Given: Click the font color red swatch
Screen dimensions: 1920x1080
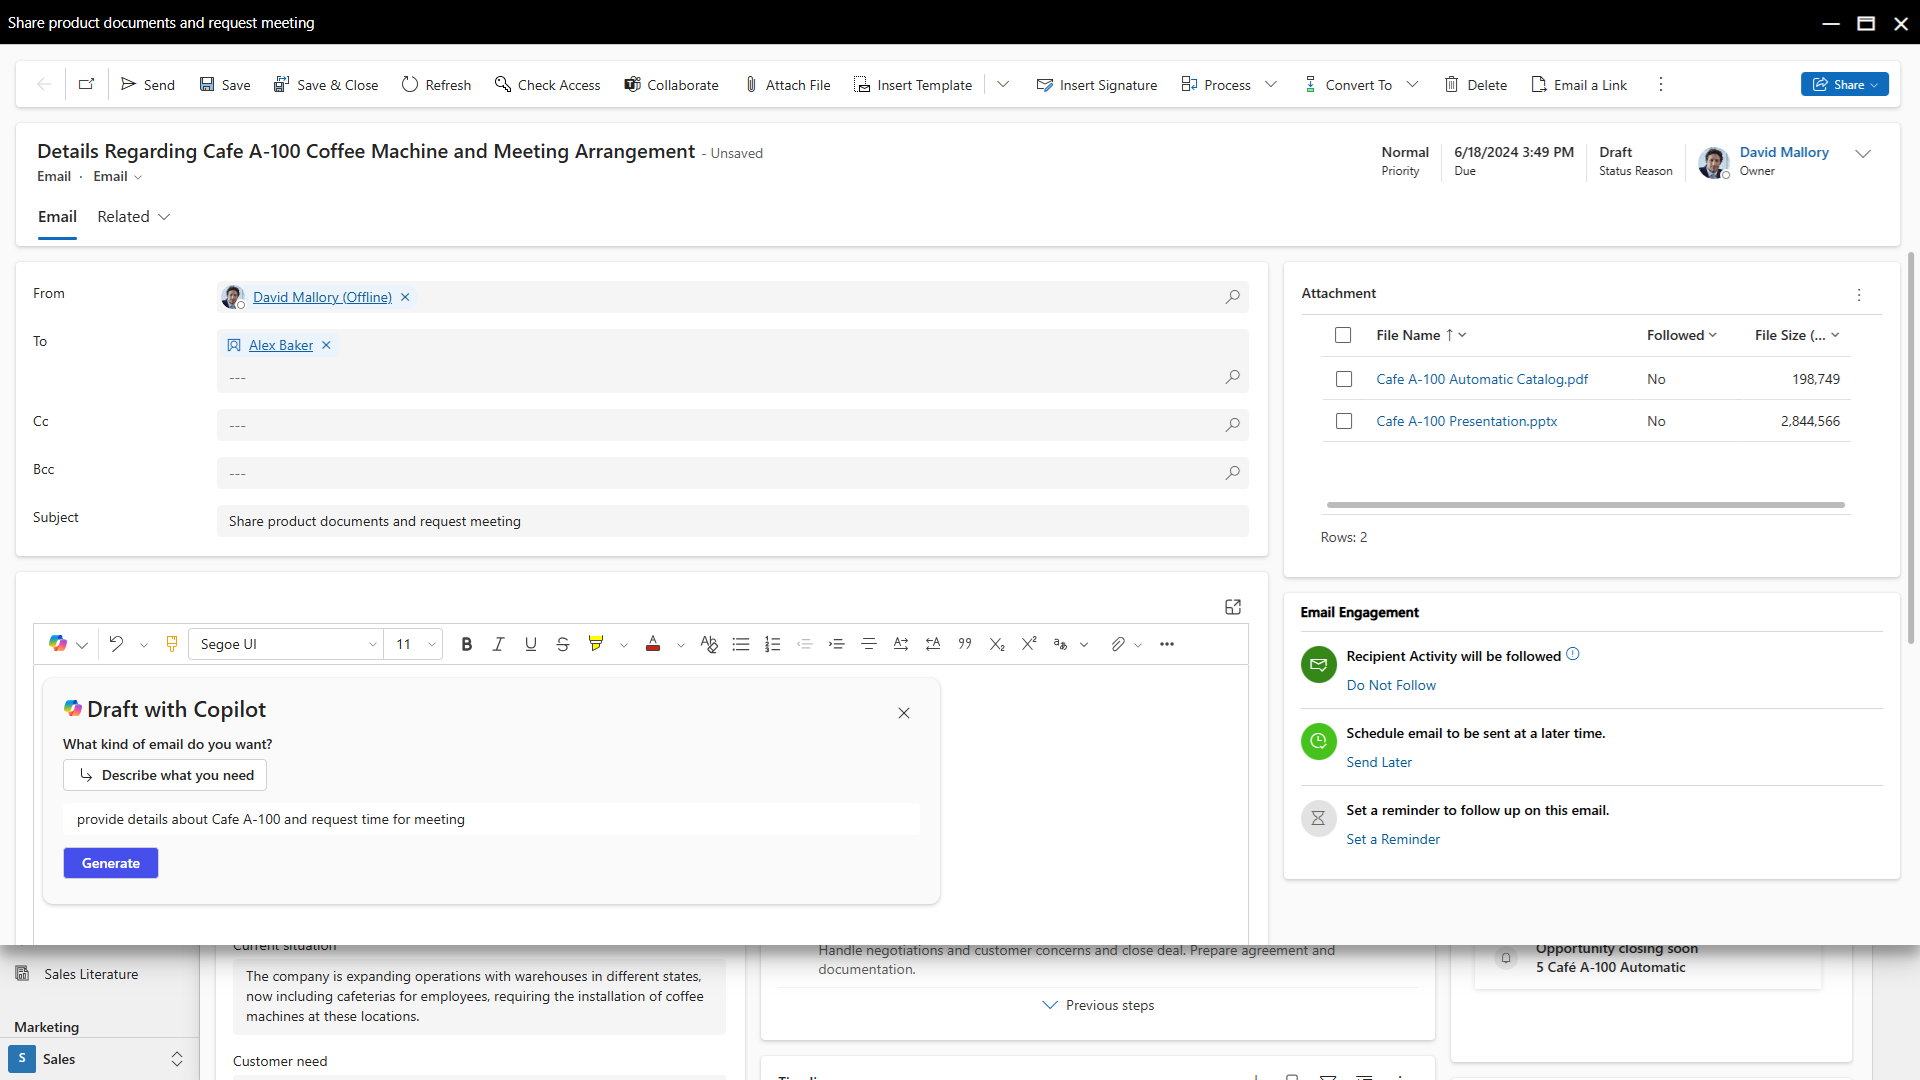Looking at the screenshot, I should tap(653, 645).
